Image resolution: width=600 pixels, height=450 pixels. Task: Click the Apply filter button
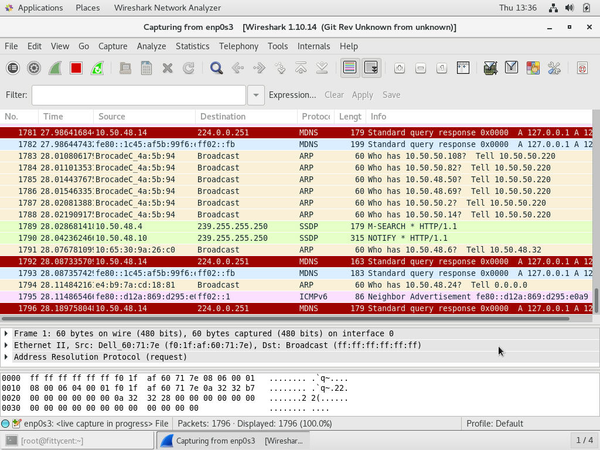tap(362, 95)
